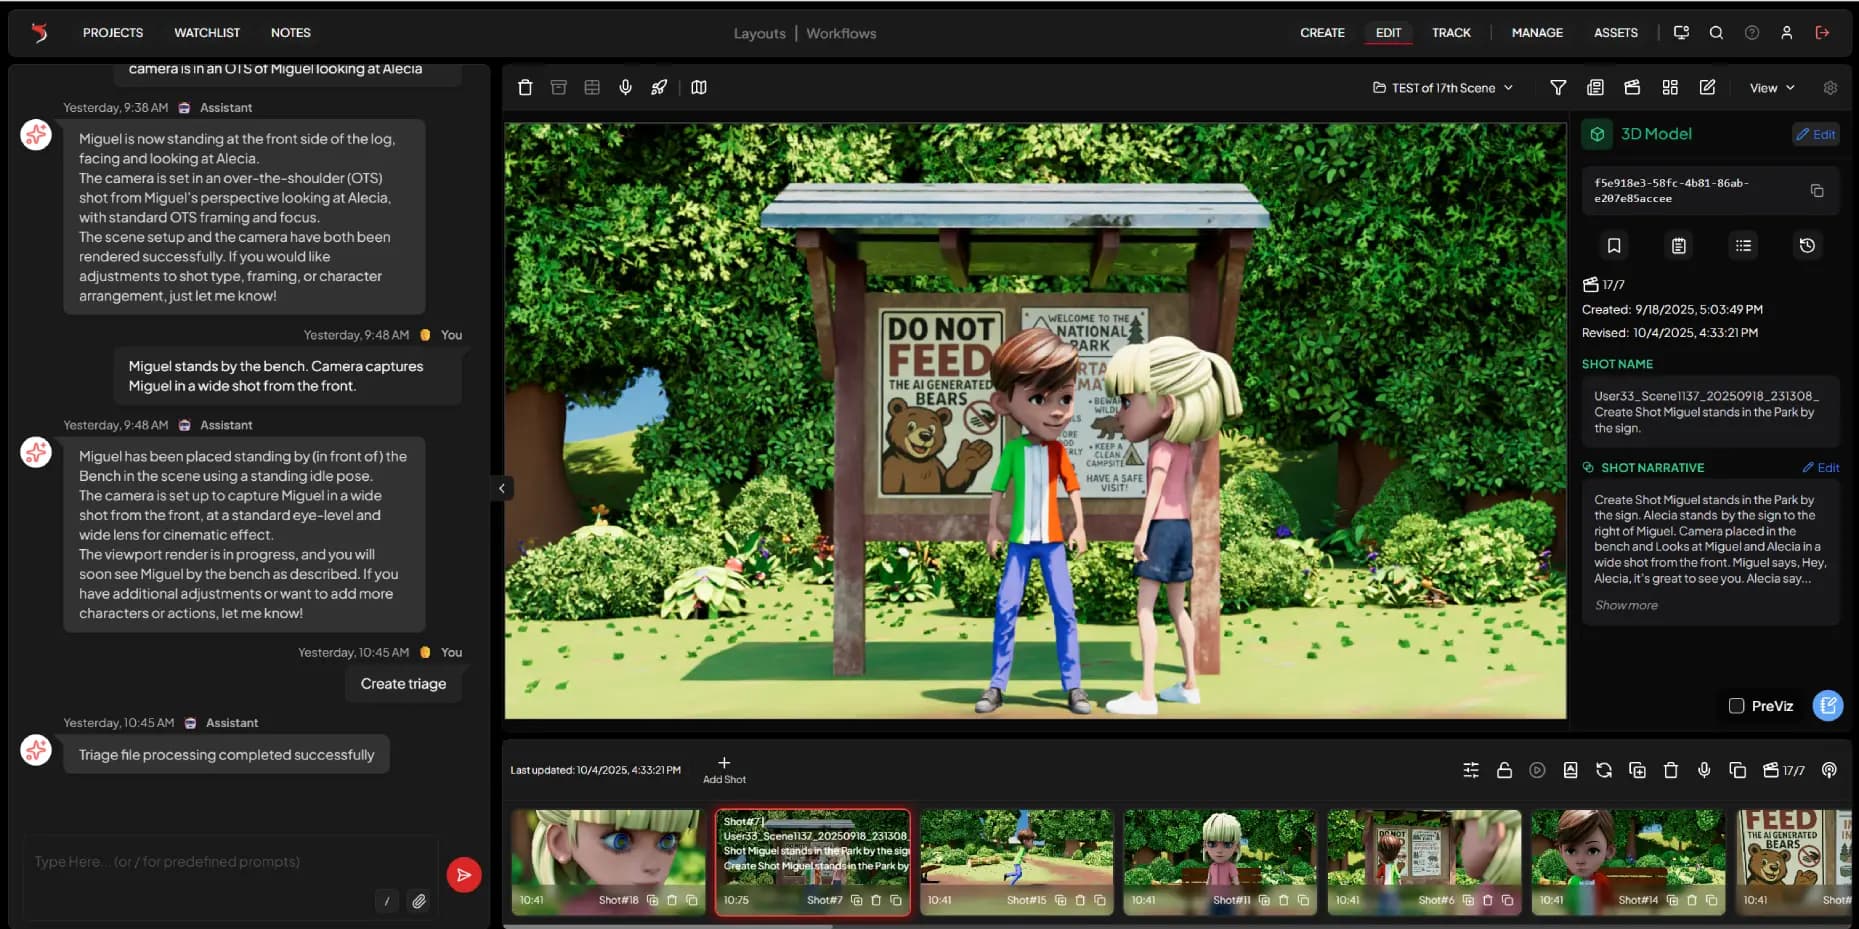The width and height of the screenshot is (1859, 929).
Task: Click Edit next to Shot Narrative
Action: pos(1820,468)
